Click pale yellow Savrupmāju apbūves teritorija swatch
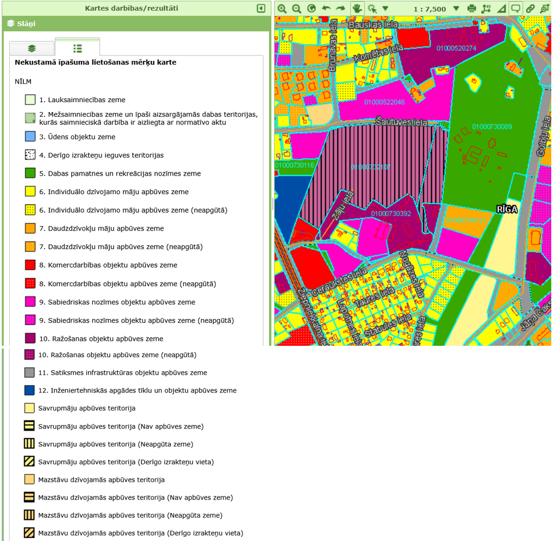The image size is (554, 541). 29,408
